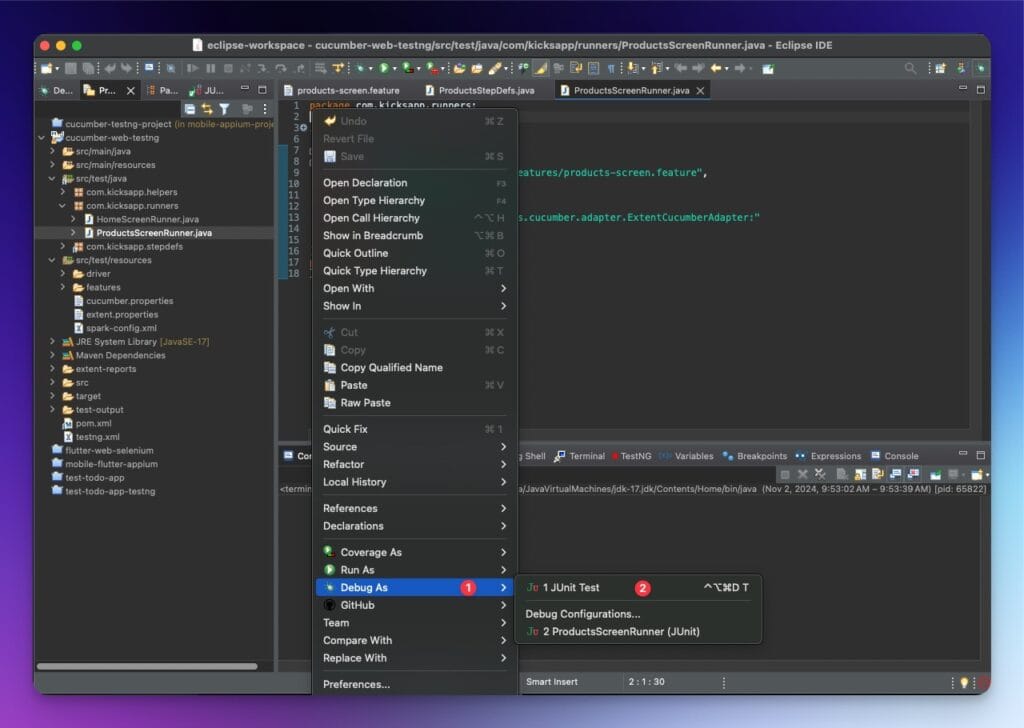The height and width of the screenshot is (728, 1024).
Task: Choose Quick Outline from the context menu
Action: point(414,253)
